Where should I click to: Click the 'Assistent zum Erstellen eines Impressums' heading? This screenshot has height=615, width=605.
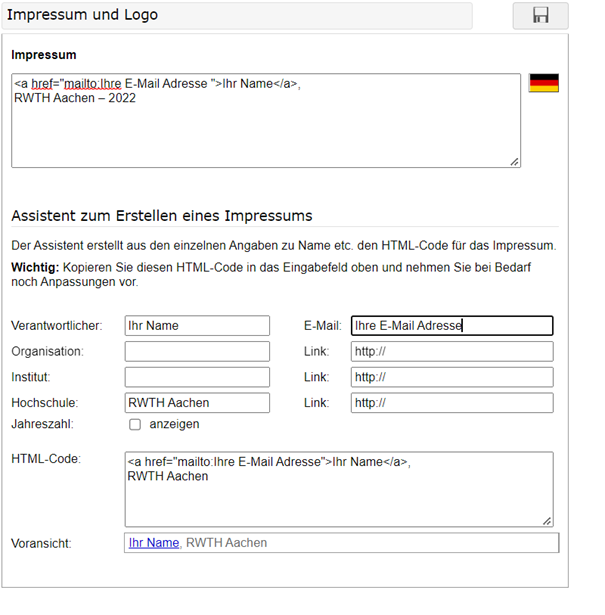tap(162, 216)
